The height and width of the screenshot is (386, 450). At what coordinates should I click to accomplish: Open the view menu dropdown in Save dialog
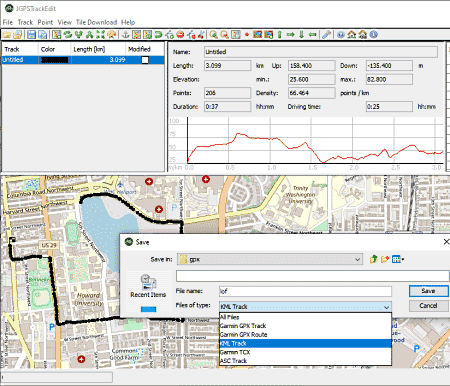pyautogui.click(x=398, y=259)
